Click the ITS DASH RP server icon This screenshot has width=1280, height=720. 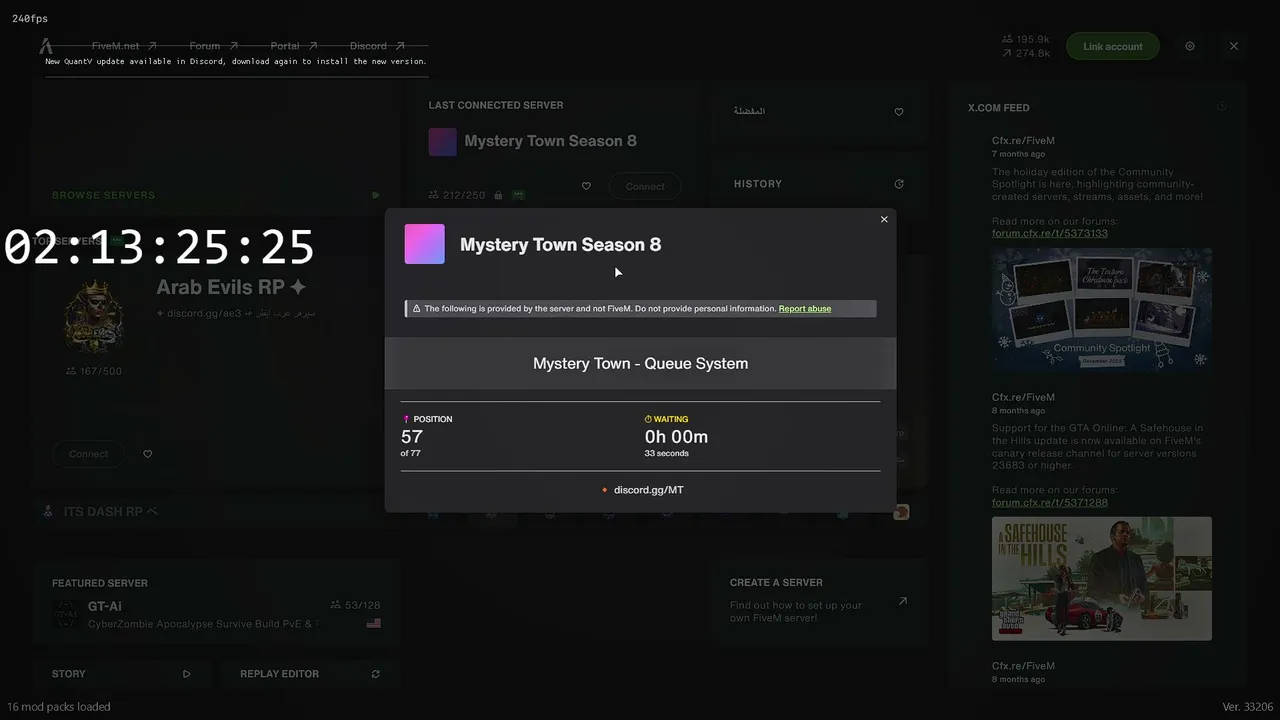(x=47, y=511)
